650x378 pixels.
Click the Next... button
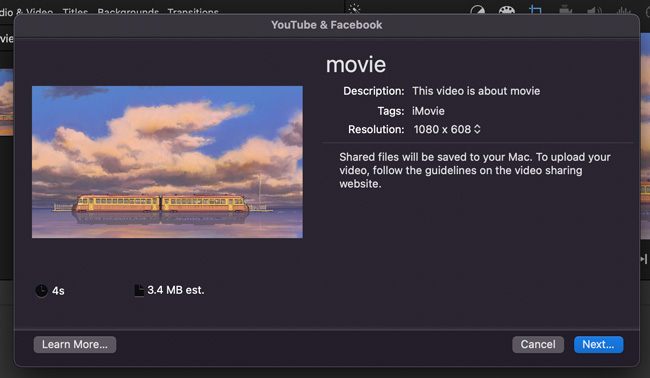[x=598, y=344]
